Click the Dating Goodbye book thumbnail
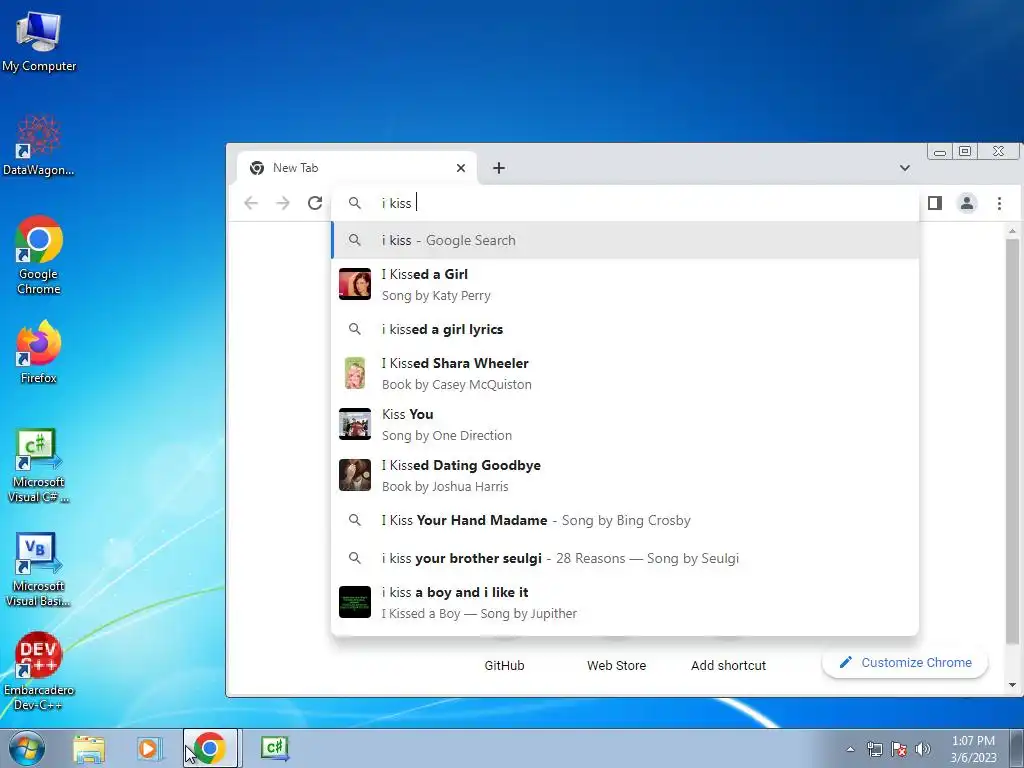The height and width of the screenshot is (768, 1024). pyautogui.click(x=355, y=475)
